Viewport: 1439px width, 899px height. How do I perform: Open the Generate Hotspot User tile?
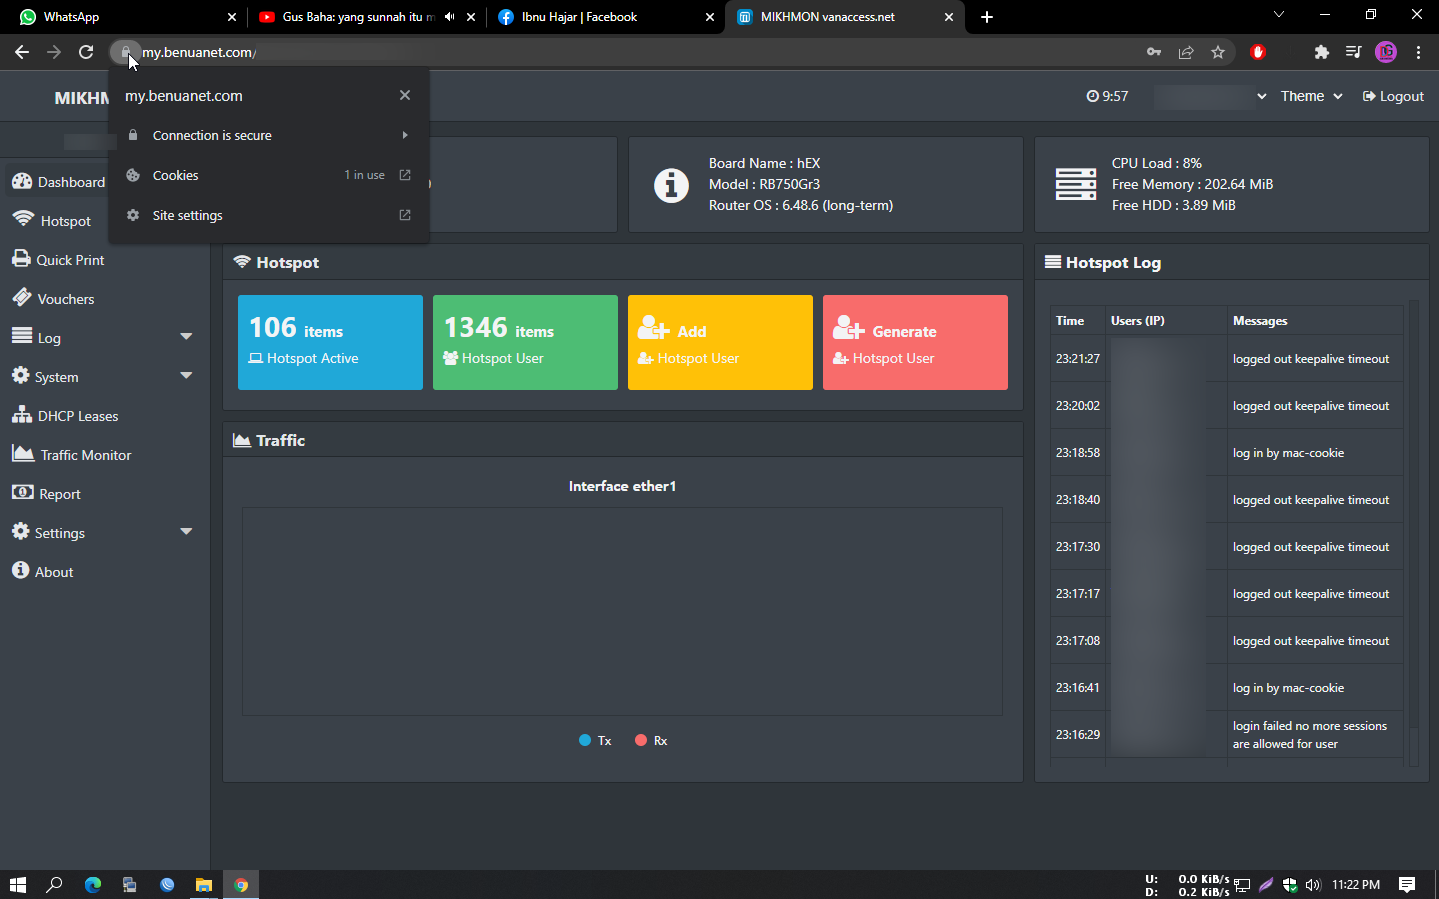914,342
